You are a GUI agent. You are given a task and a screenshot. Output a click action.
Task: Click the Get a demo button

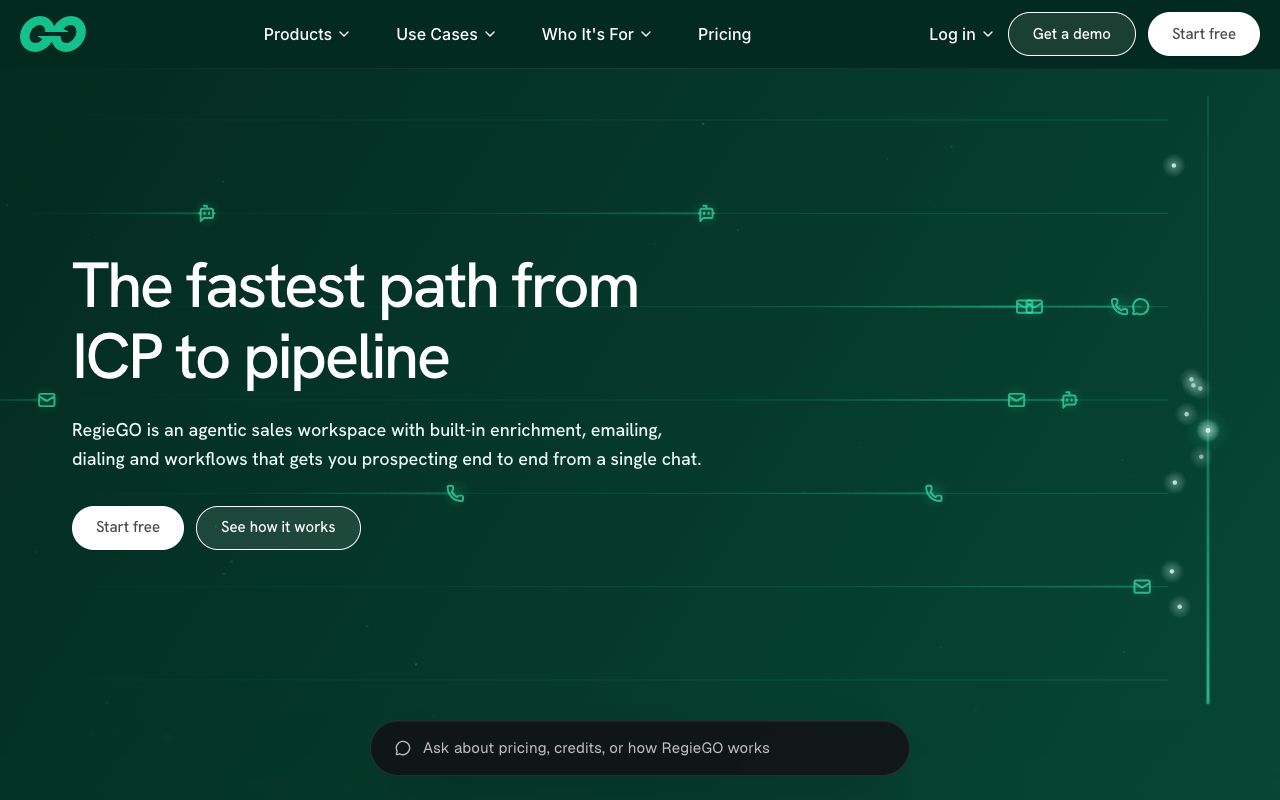tap(1072, 34)
